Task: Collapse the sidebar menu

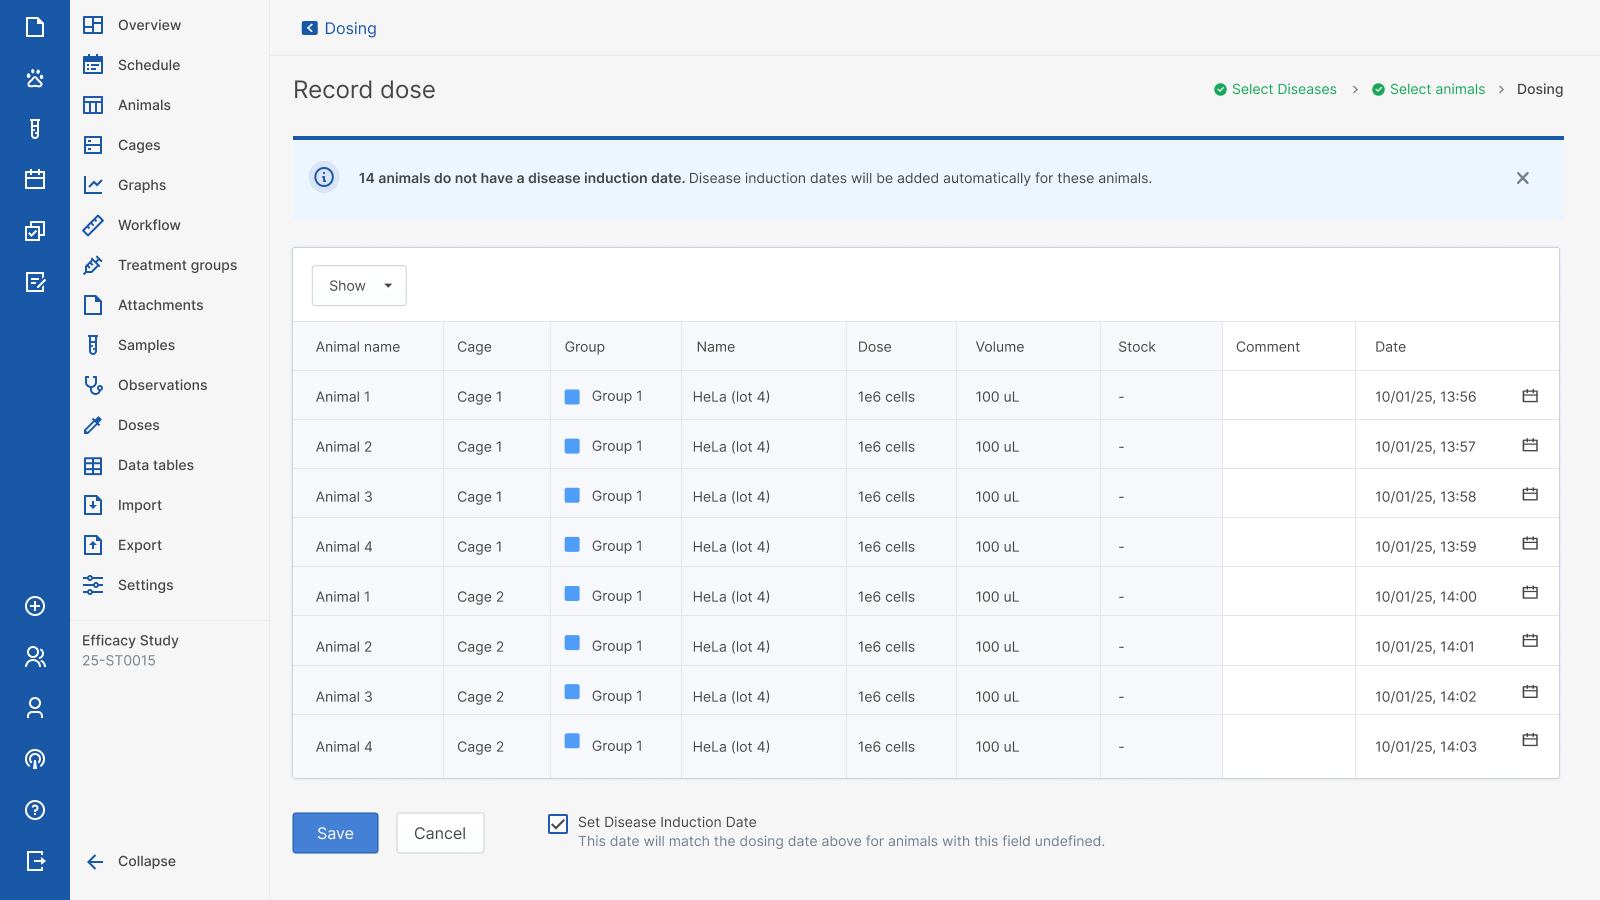Action: [x=131, y=861]
